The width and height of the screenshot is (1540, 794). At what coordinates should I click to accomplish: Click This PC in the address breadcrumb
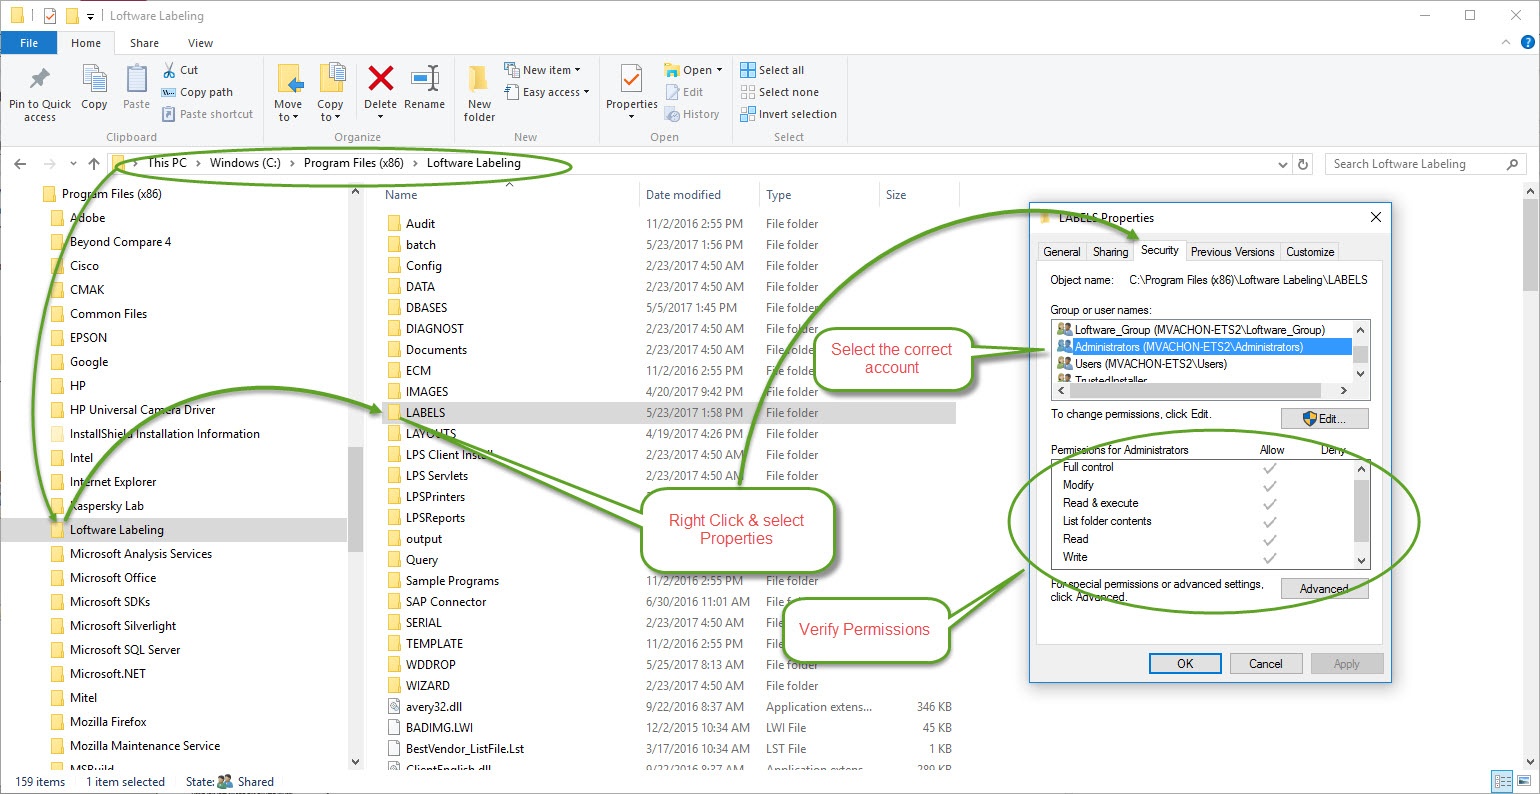[167, 163]
